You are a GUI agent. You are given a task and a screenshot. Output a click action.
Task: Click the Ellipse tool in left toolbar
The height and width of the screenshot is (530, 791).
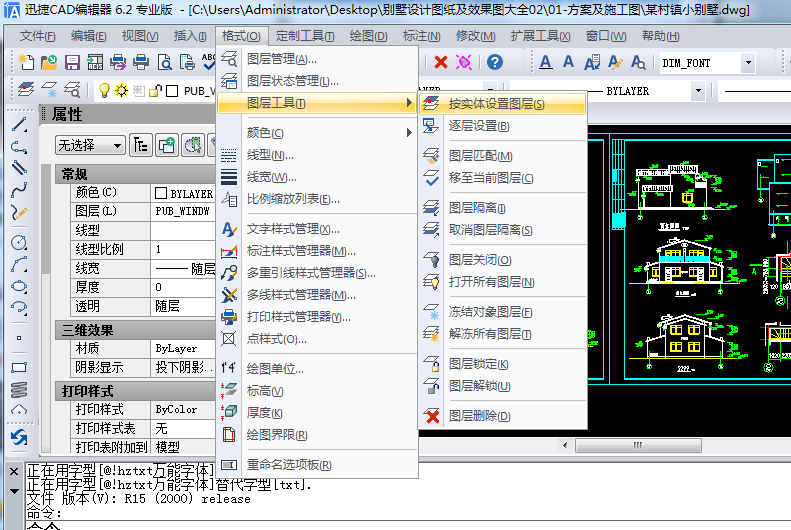pos(19,286)
